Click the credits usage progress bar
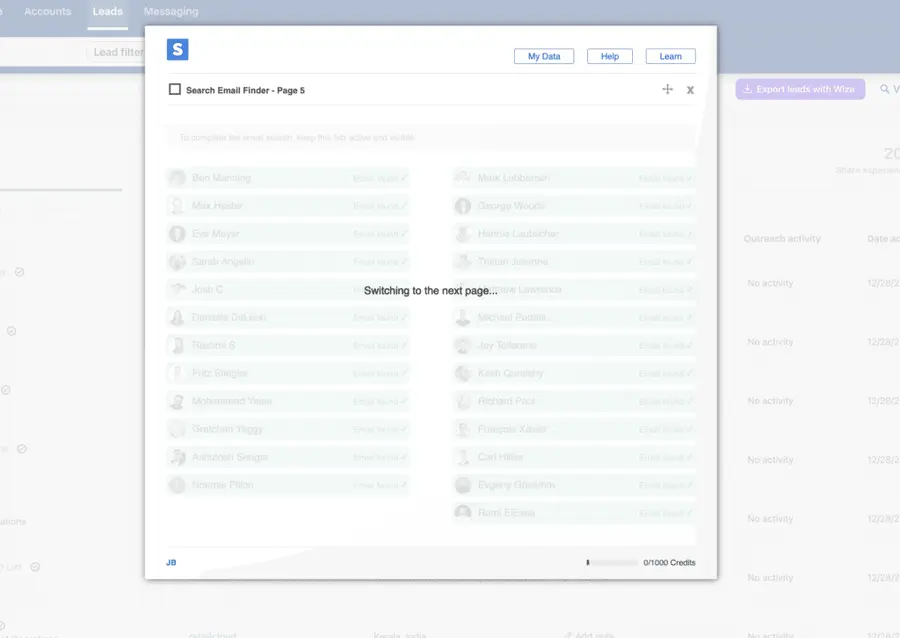Viewport: 900px width, 638px height. click(x=612, y=563)
